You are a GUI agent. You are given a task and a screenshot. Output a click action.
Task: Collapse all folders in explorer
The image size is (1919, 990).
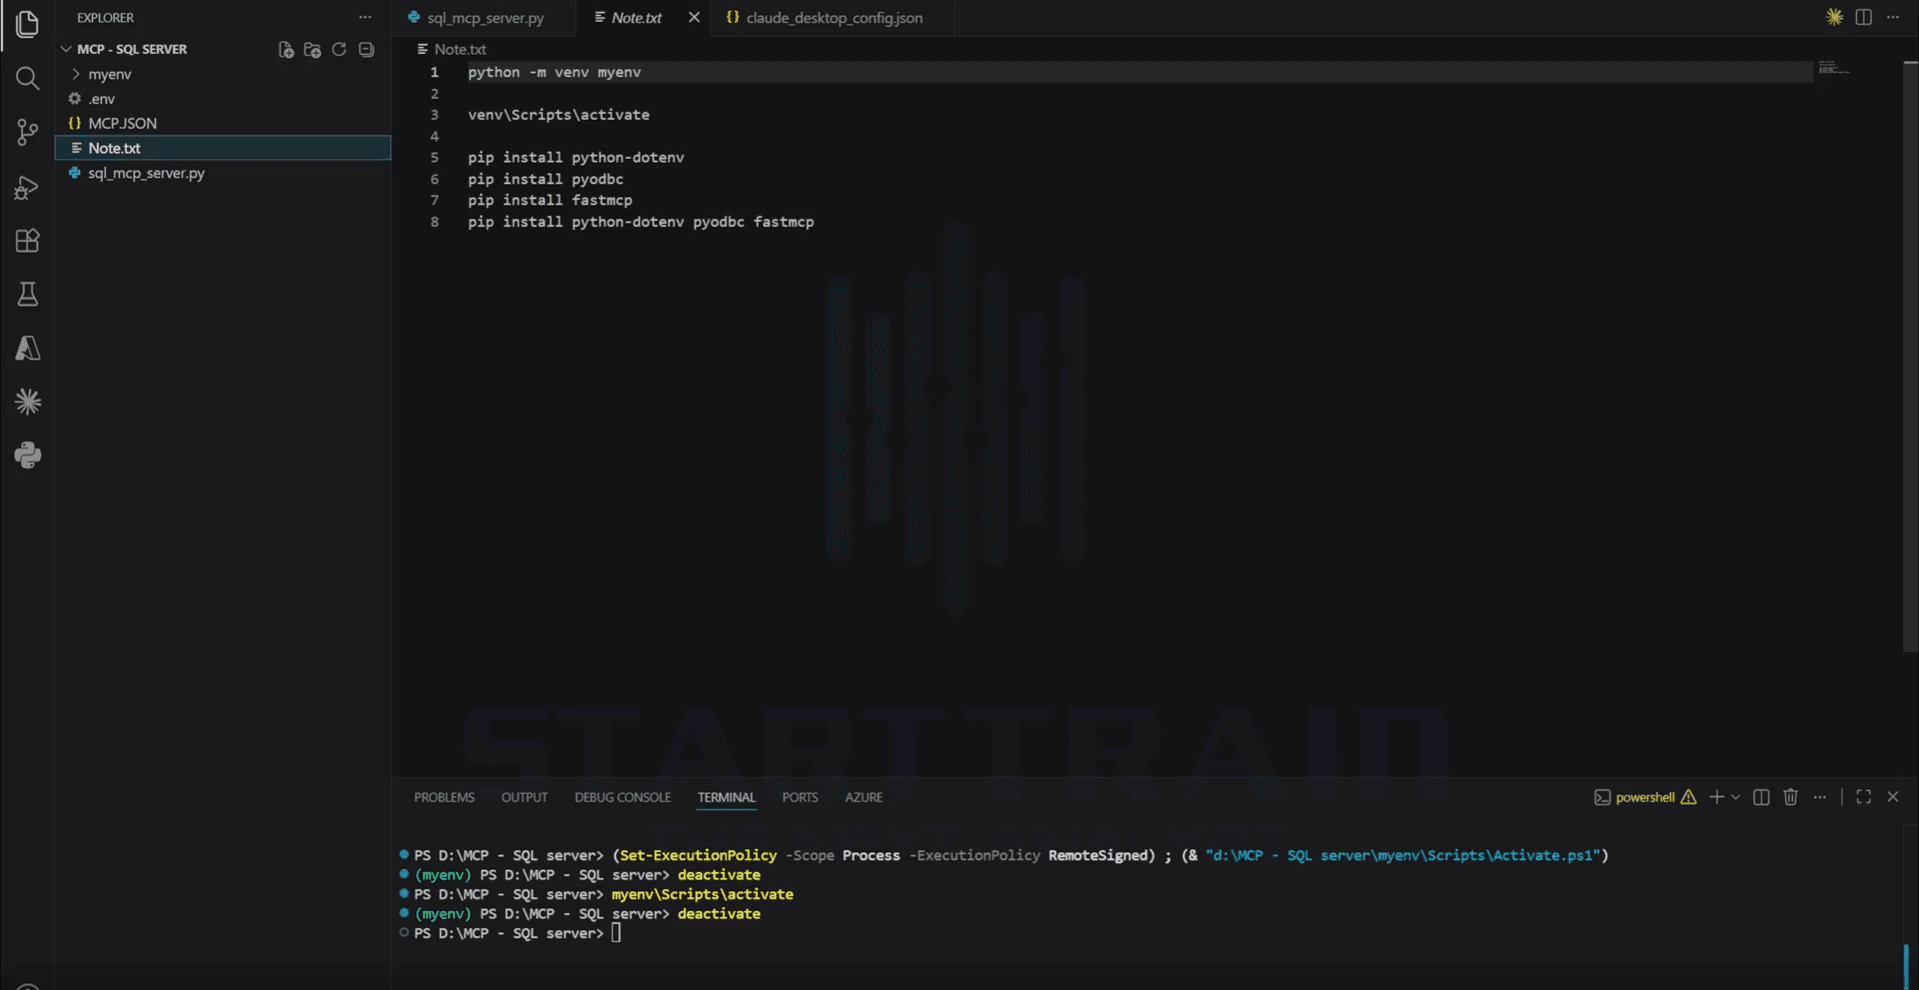pyautogui.click(x=366, y=49)
